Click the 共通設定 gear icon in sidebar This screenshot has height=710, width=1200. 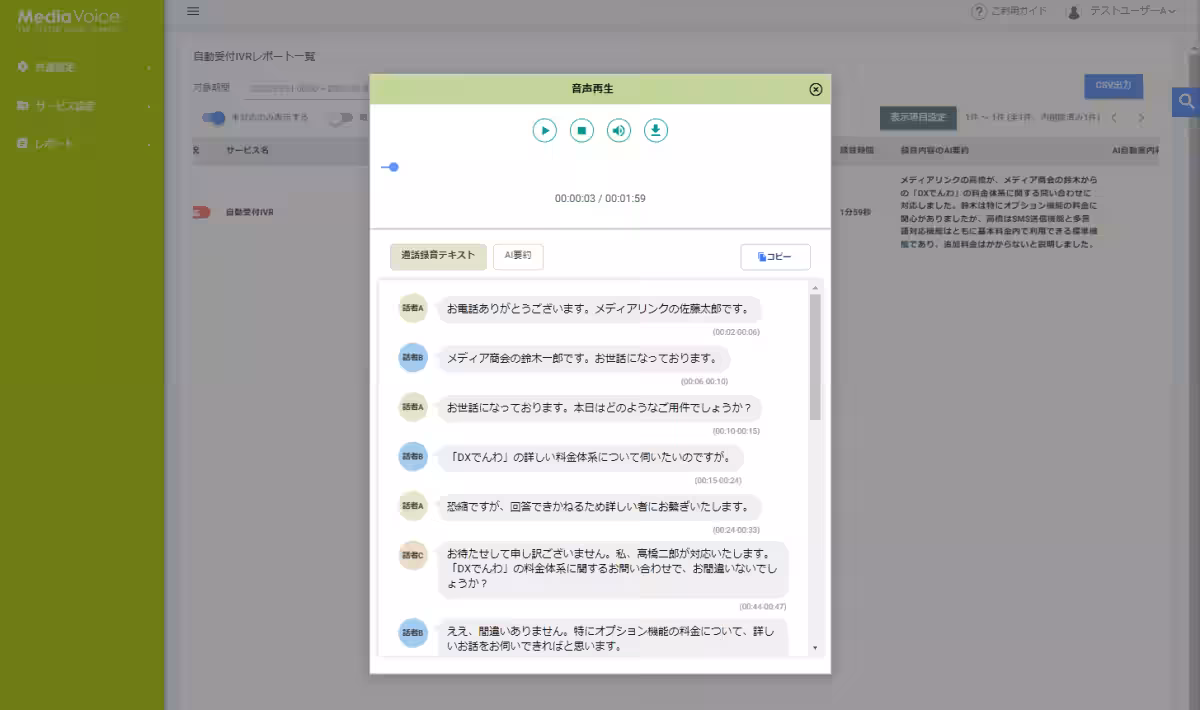[x=22, y=67]
